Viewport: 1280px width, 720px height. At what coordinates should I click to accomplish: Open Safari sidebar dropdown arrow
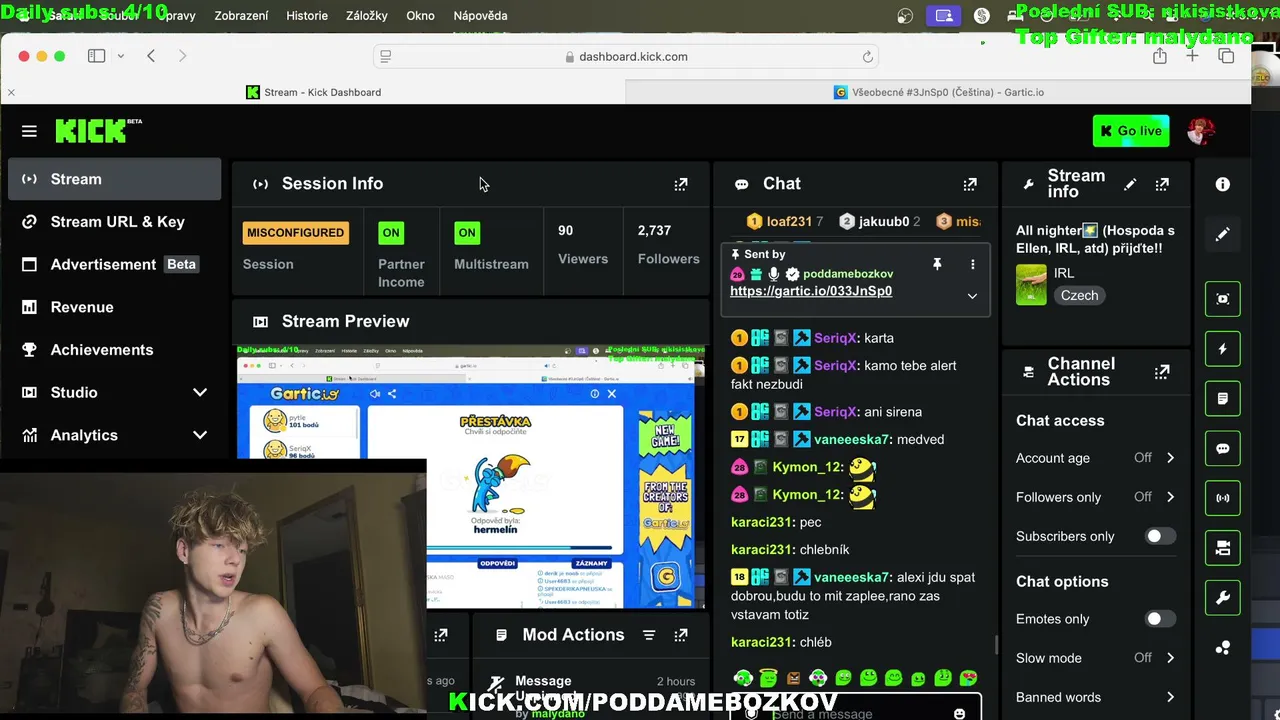121,56
